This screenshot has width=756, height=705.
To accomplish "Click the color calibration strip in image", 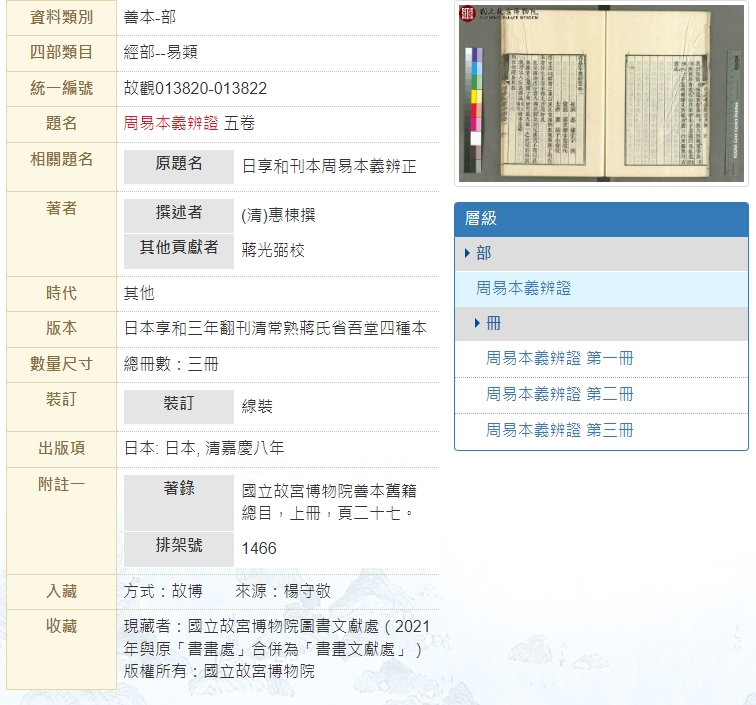I will click(475, 110).
